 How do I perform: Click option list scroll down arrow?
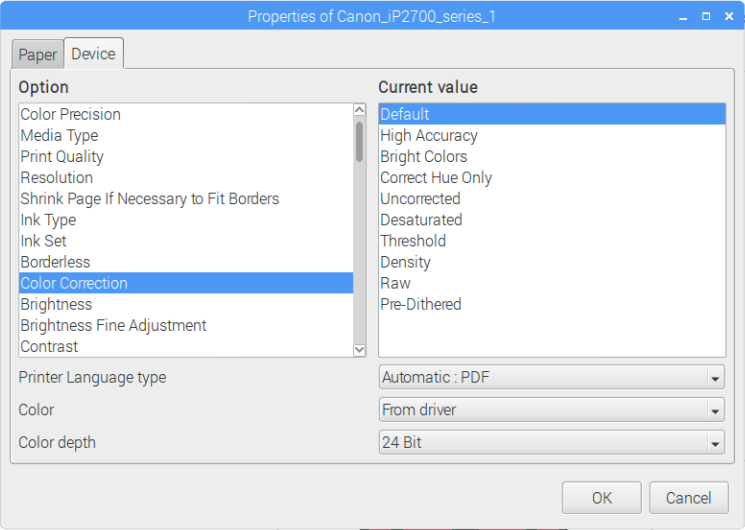(x=360, y=350)
